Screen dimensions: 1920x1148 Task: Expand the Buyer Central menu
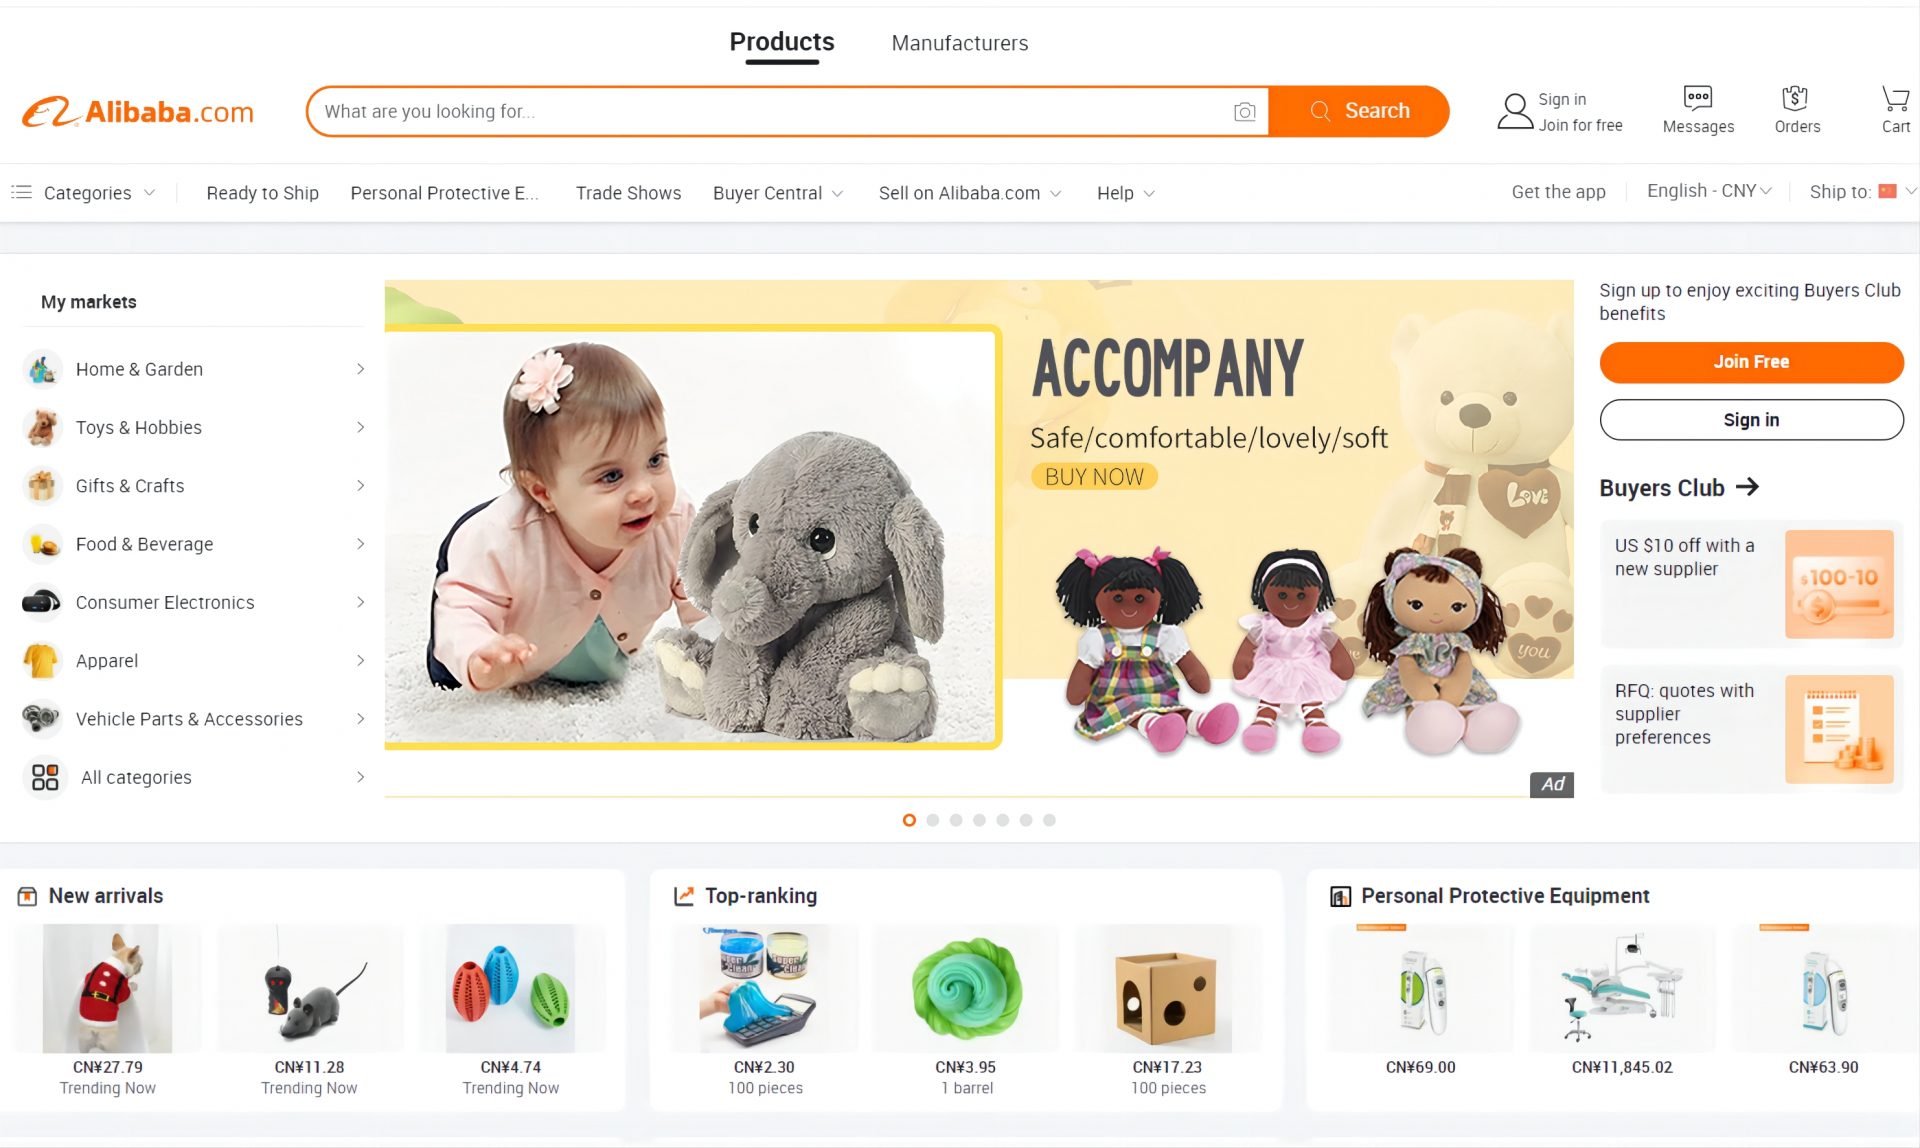point(778,193)
